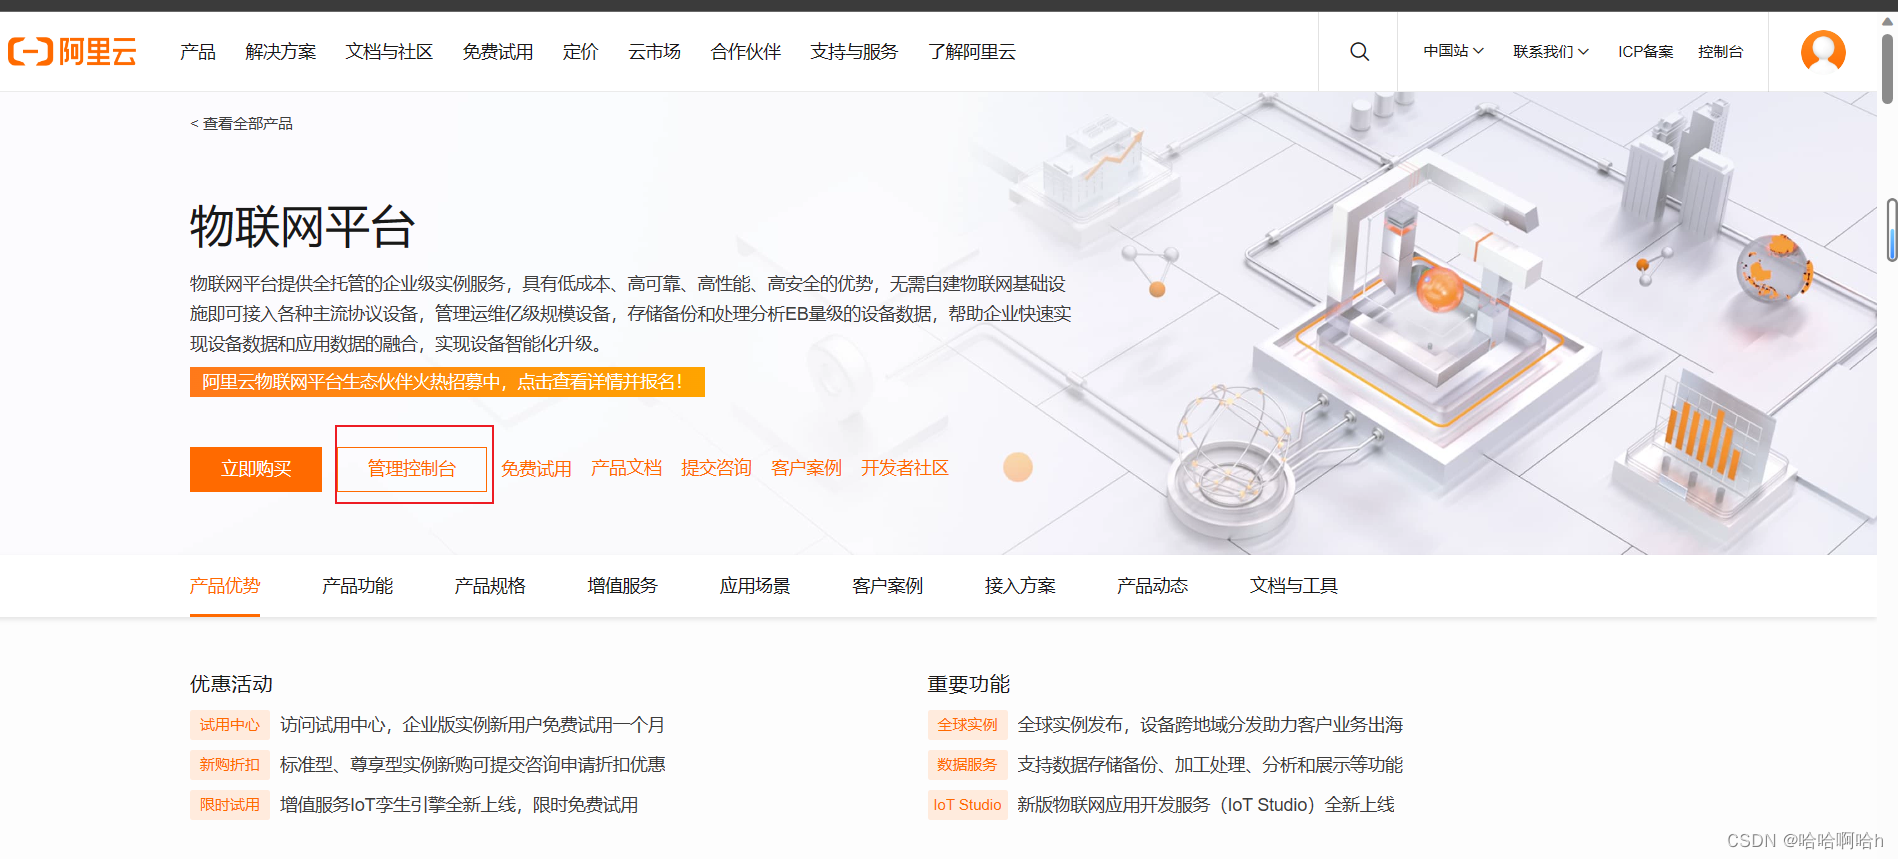This screenshot has width=1898, height=859.
Task: Open the 解决方案 navigation menu
Action: click(280, 51)
